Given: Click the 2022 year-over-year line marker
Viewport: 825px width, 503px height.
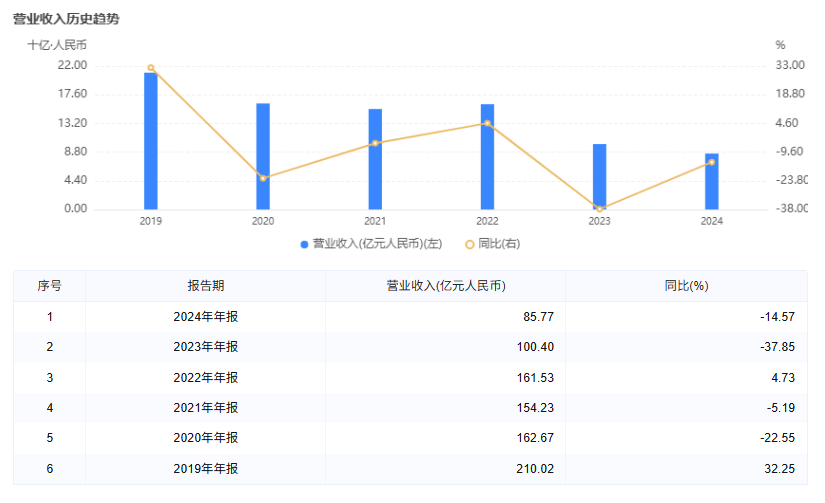Looking at the screenshot, I should point(487,124).
